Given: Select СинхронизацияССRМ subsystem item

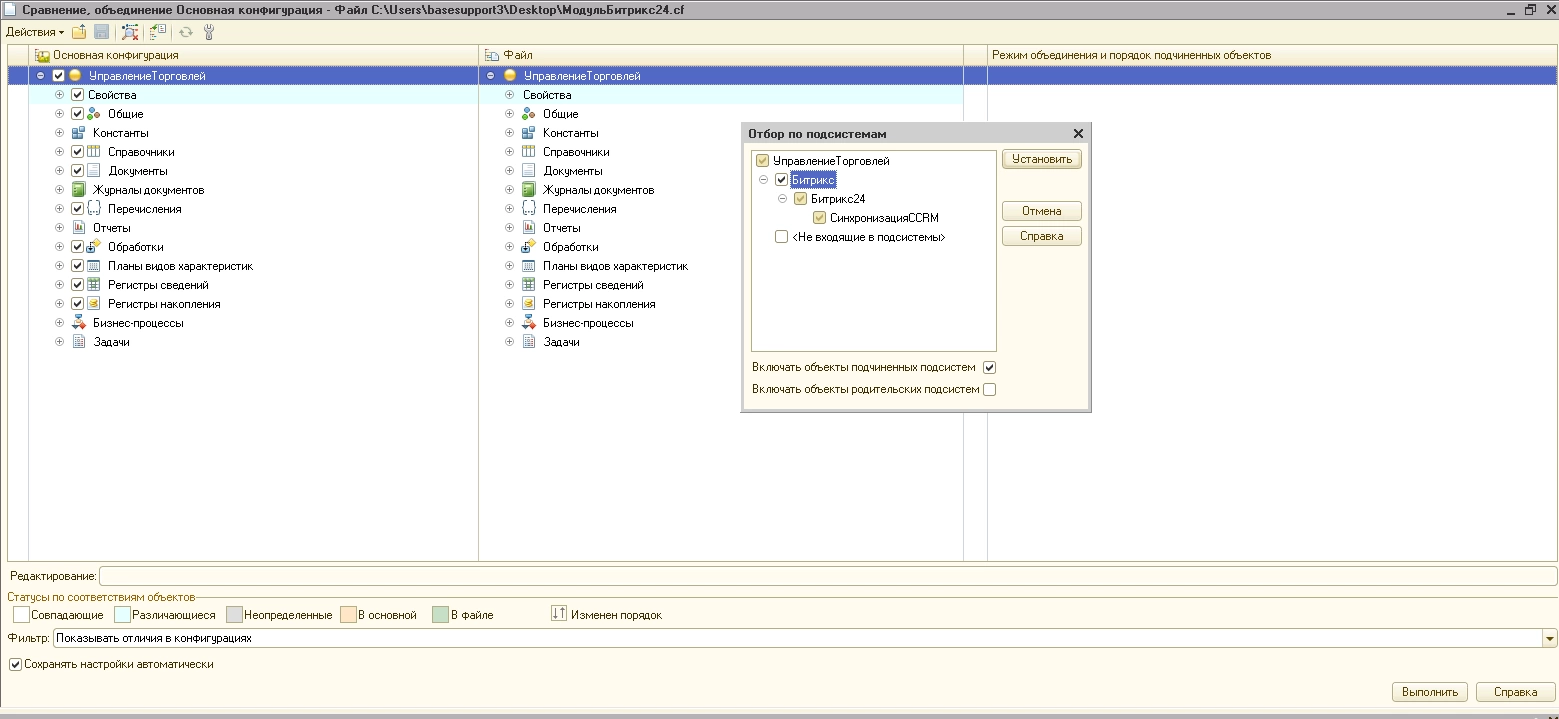Looking at the screenshot, I should coord(884,218).
